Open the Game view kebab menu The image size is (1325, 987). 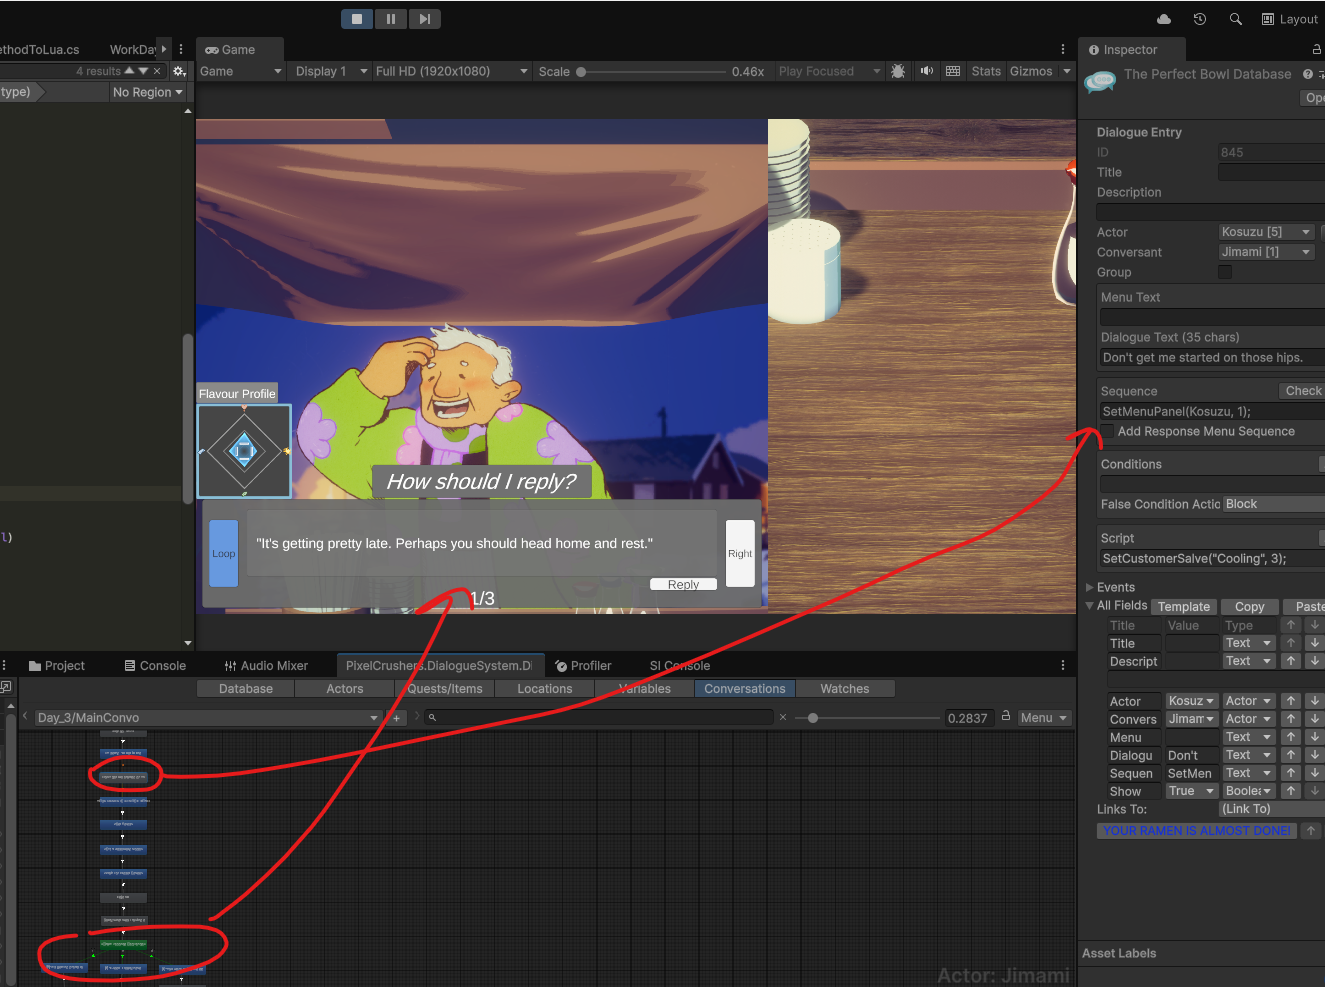point(1063,49)
